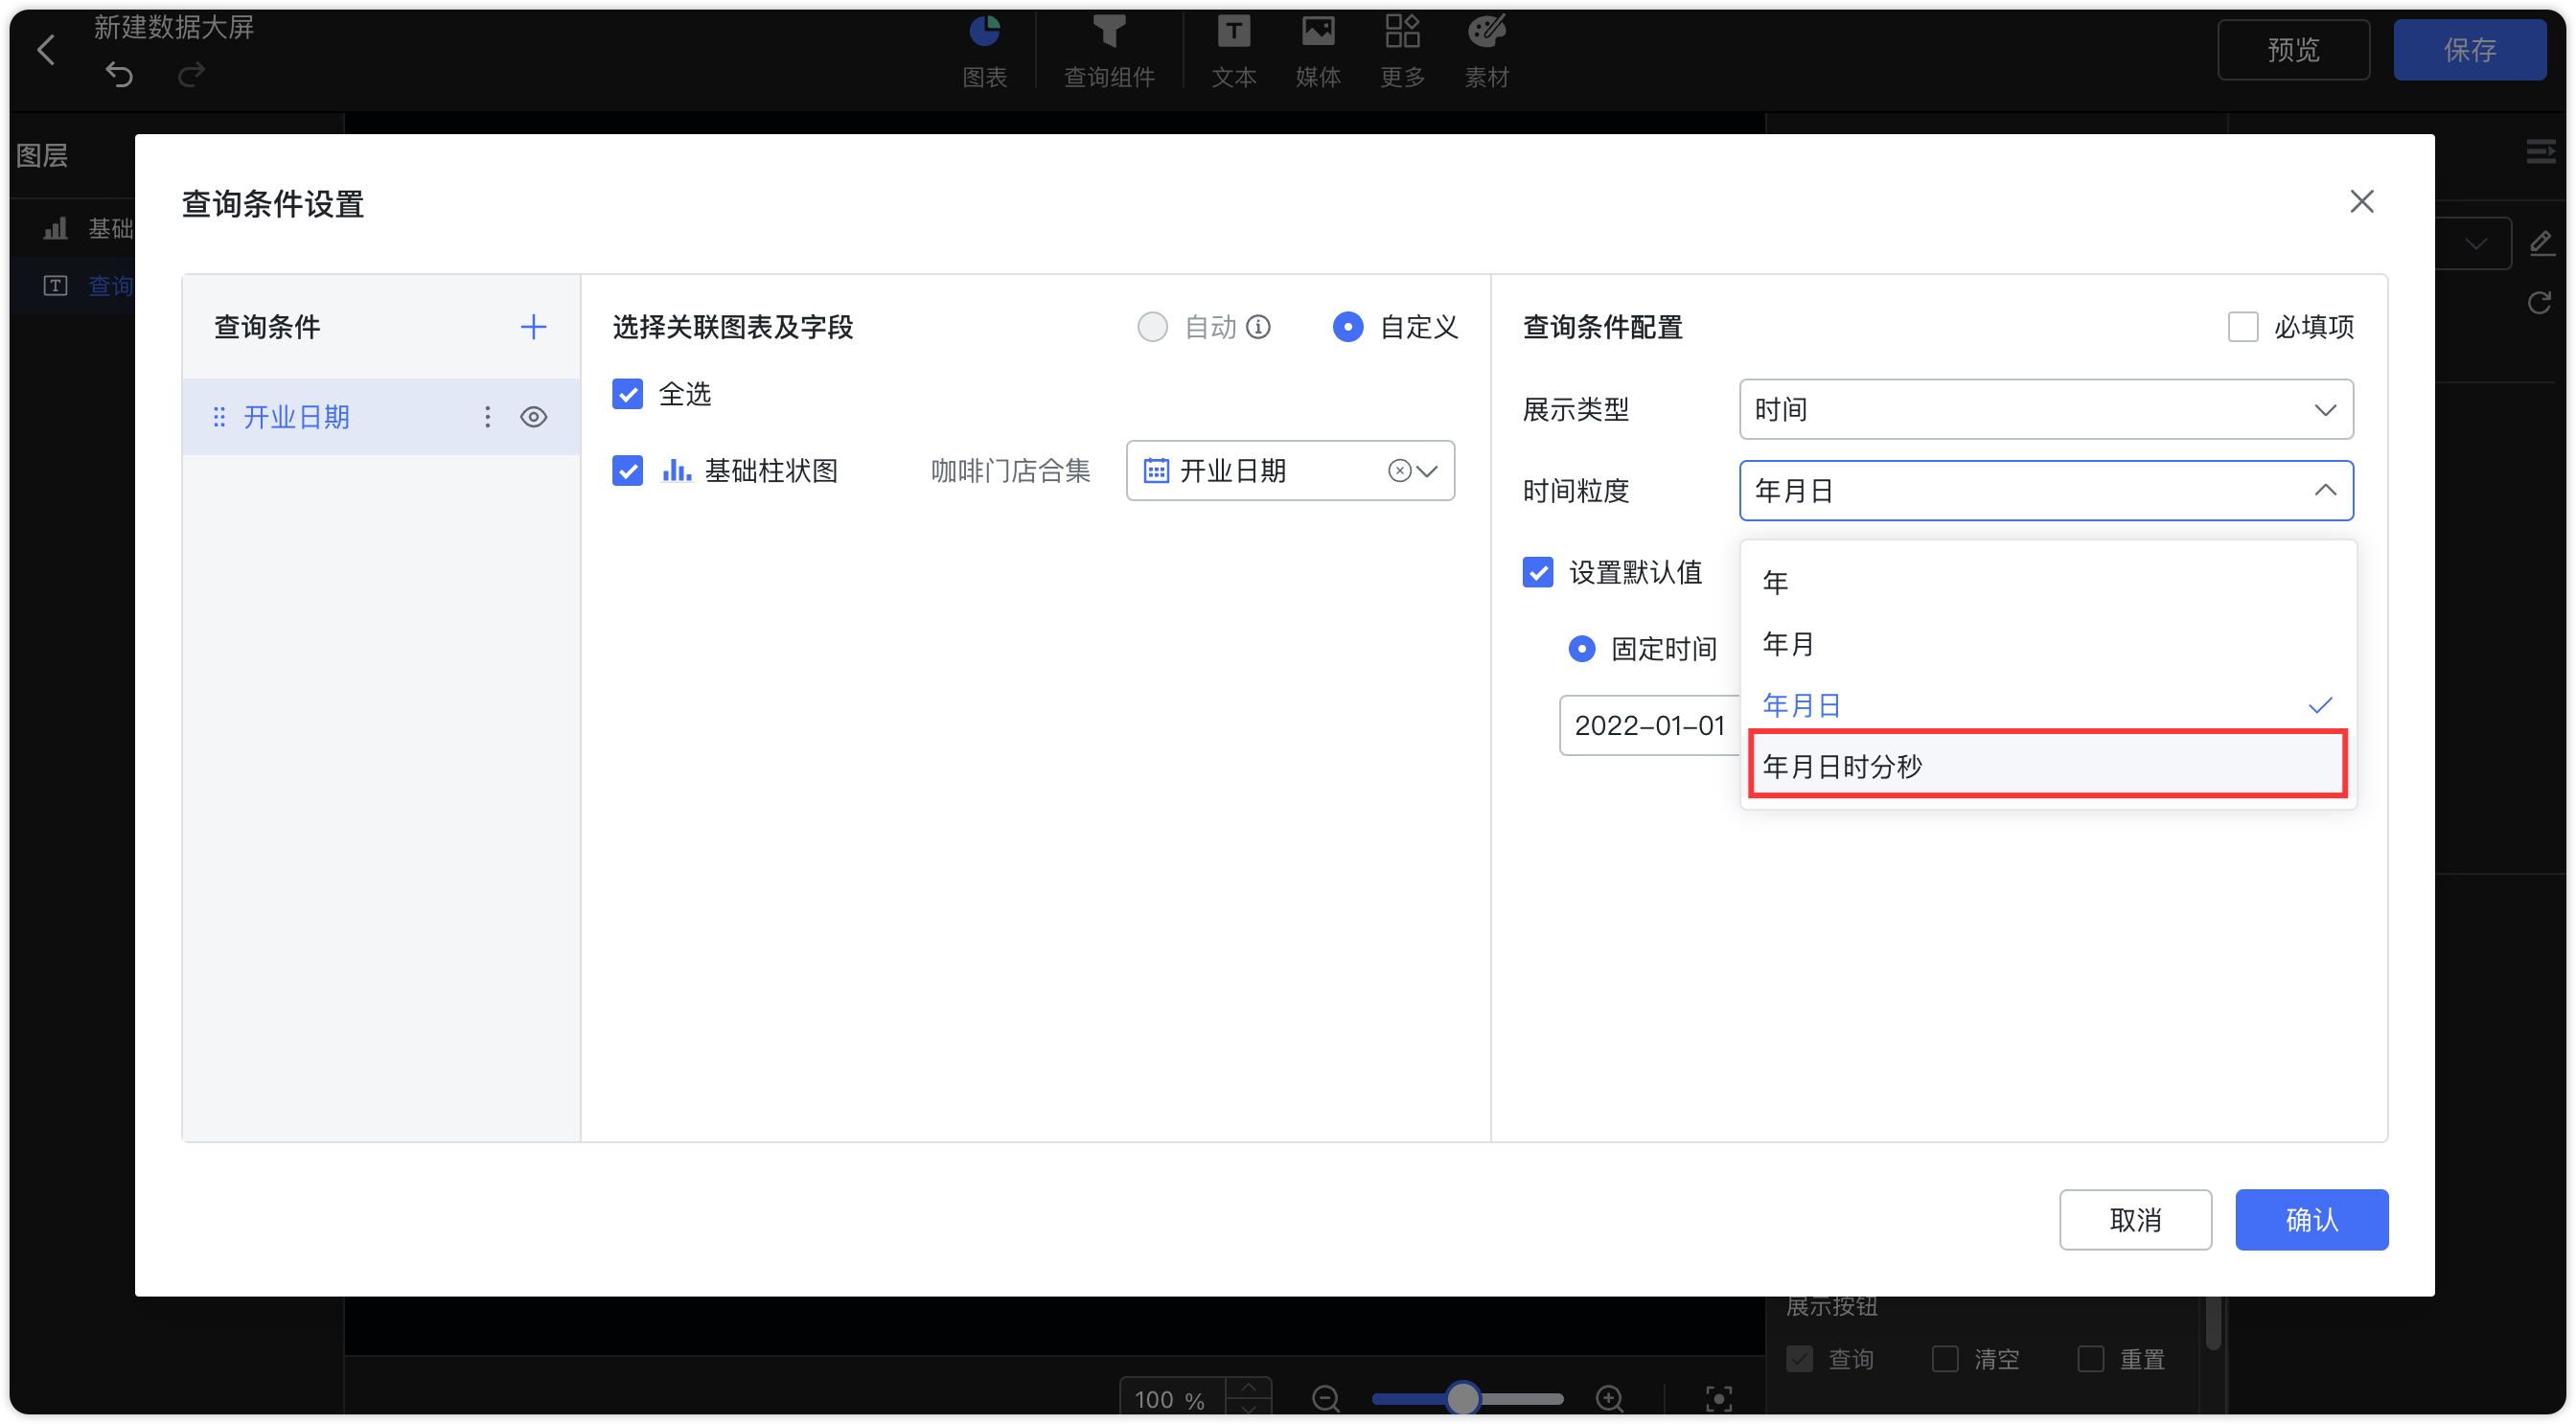The width and height of the screenshot is (2576, 1424).
Task: Select the 开业日期 query condition item
Action: tap(381, 417)
